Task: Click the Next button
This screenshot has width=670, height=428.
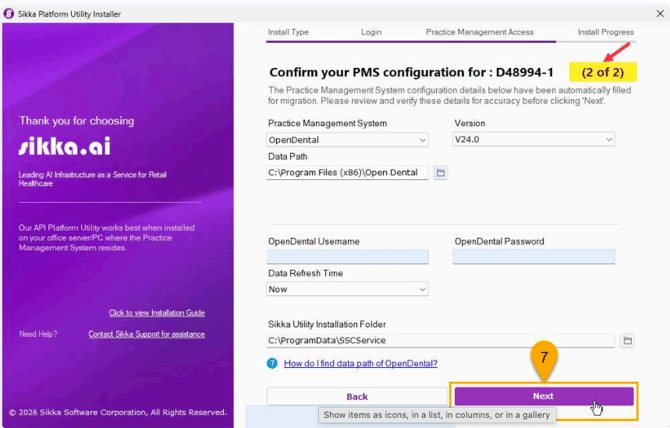Action: click(544, 396)
